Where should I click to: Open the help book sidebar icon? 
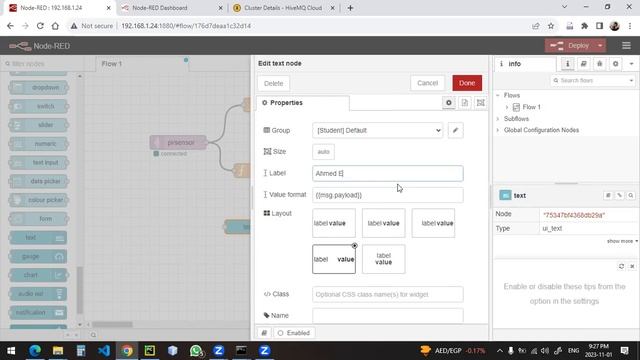tap(584, 64)
